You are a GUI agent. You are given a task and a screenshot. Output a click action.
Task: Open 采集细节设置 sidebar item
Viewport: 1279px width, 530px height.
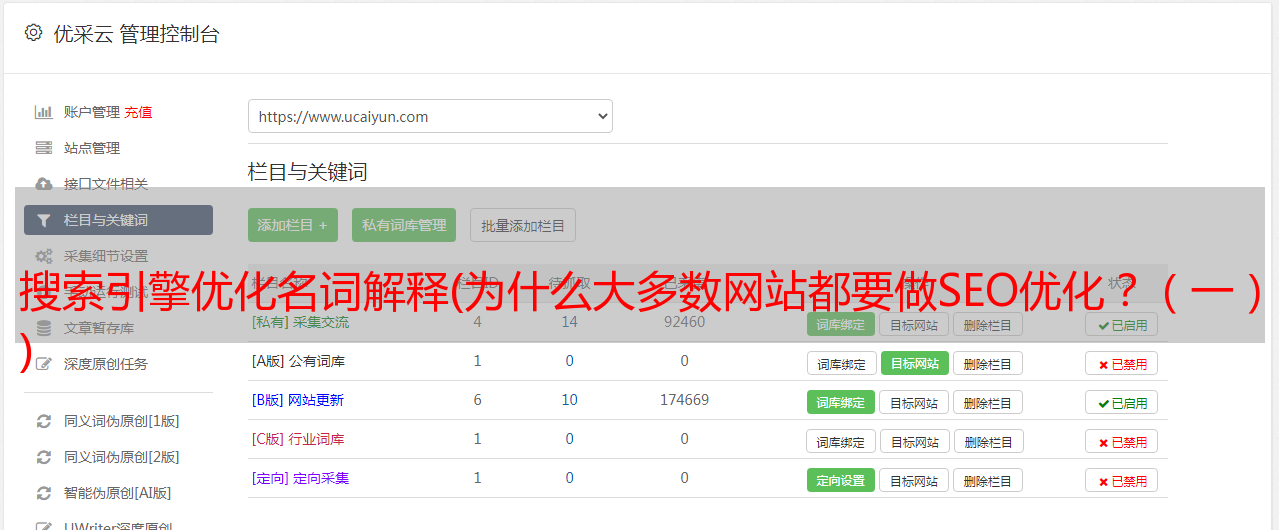(106, 256)
